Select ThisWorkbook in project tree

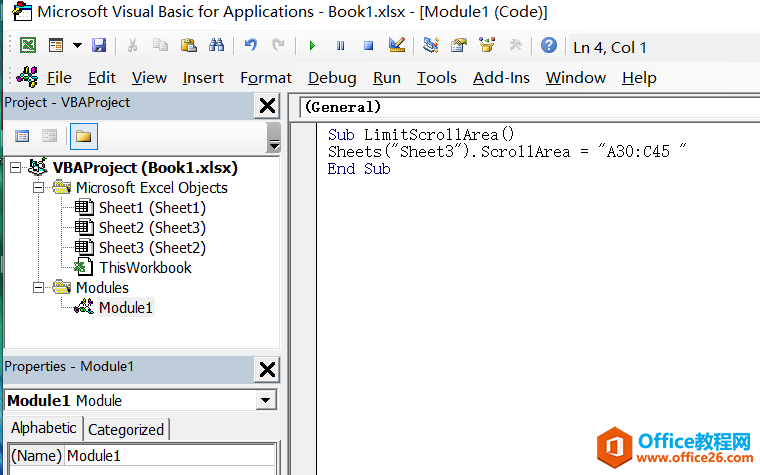(x=145, y=268)
